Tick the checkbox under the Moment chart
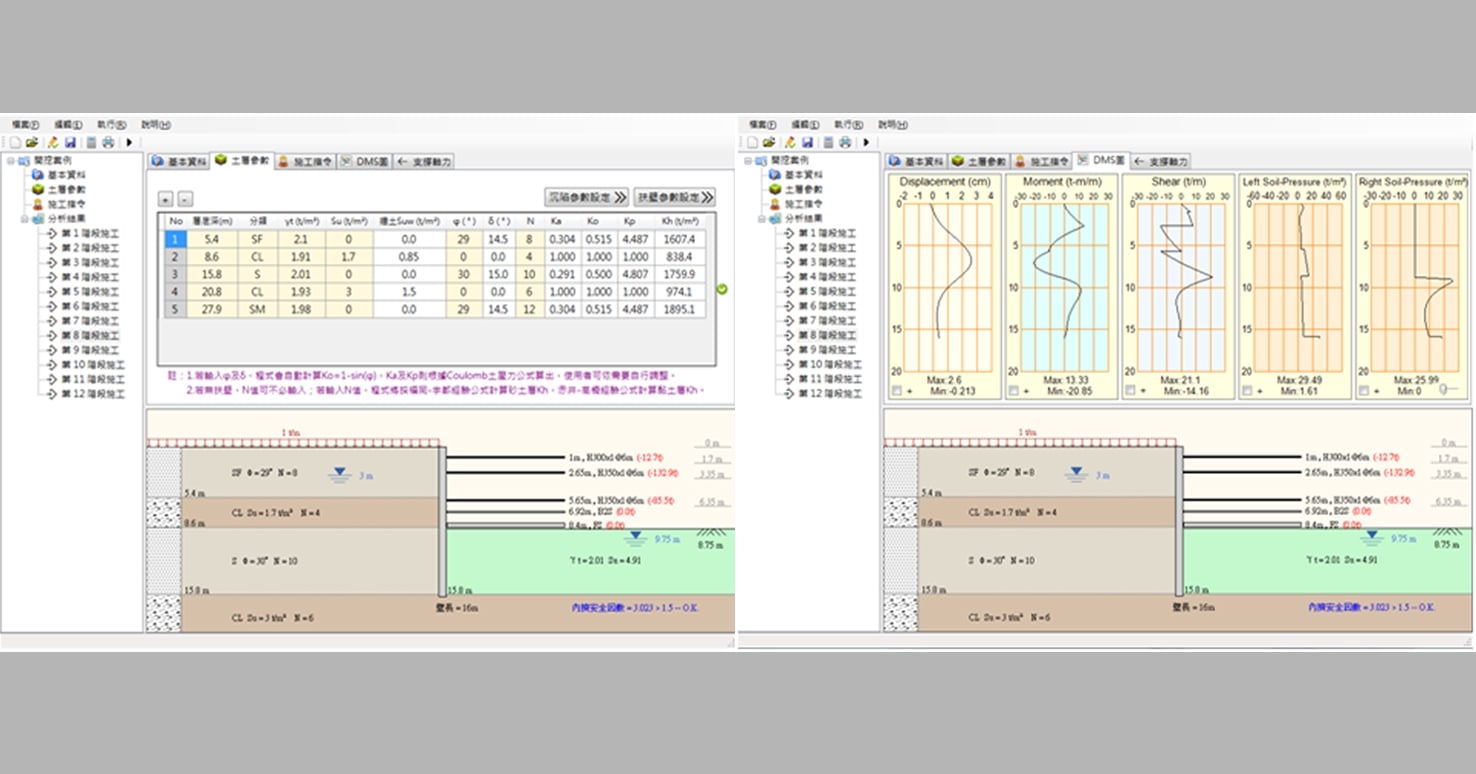Screen dimensions: 1476x774 [1014, 391]
